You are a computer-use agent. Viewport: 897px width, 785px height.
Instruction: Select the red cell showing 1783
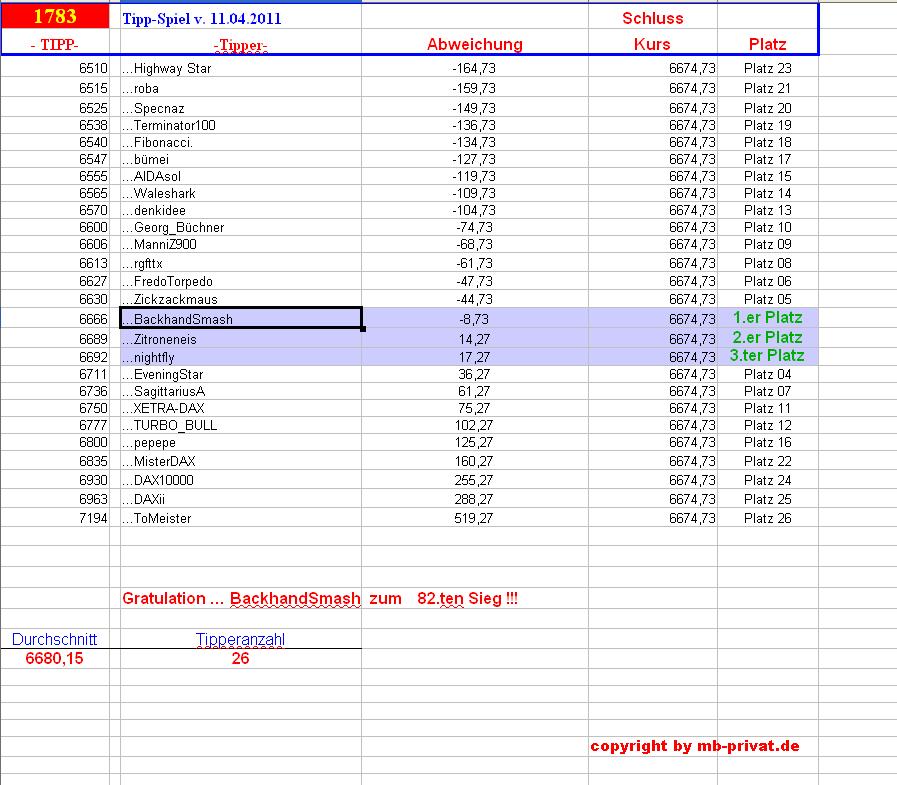tap(55, 16)
